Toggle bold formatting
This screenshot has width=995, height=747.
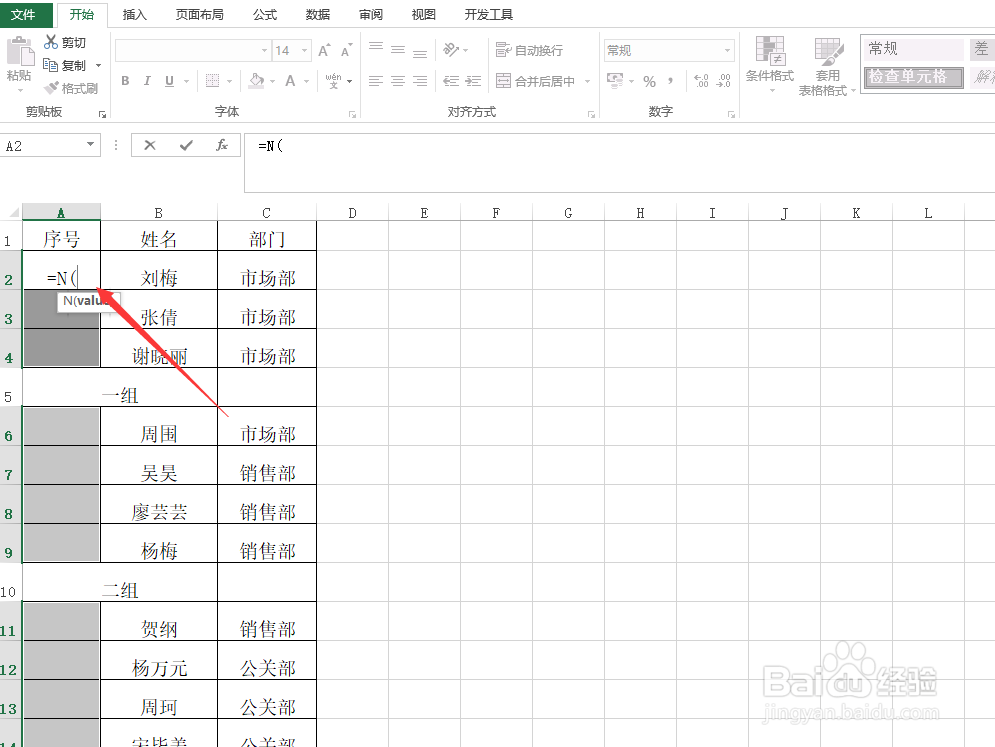[124, 80]
